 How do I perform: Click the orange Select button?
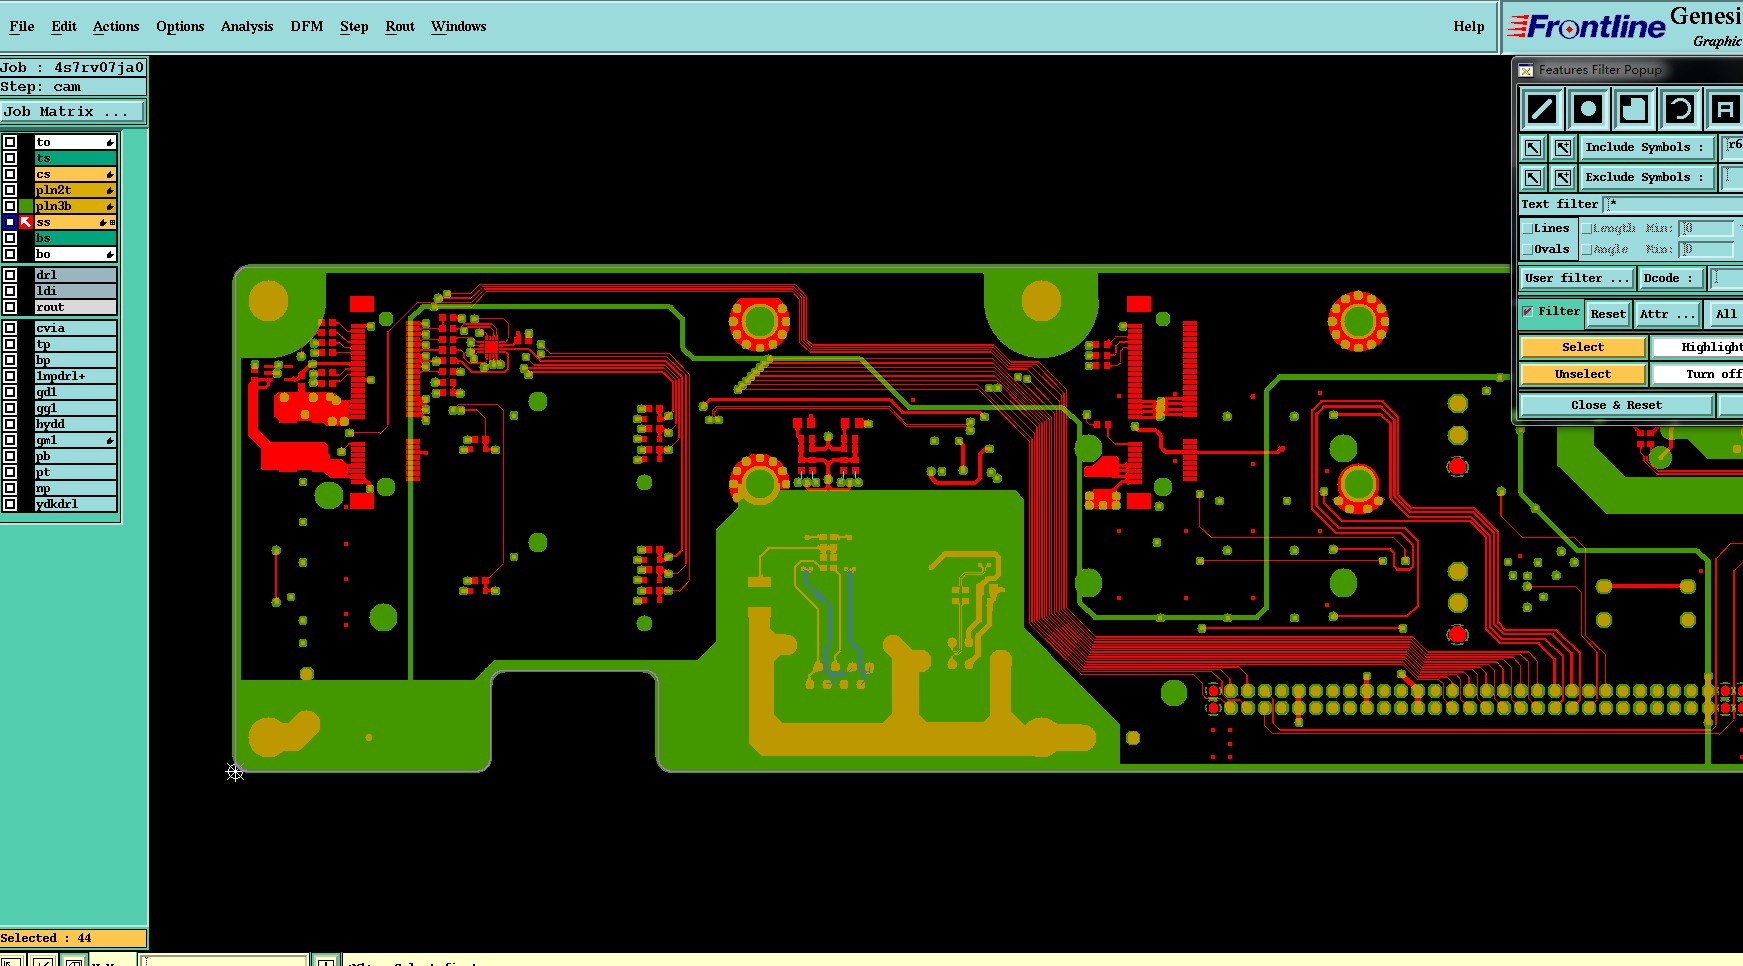[x=1583, y=347]
